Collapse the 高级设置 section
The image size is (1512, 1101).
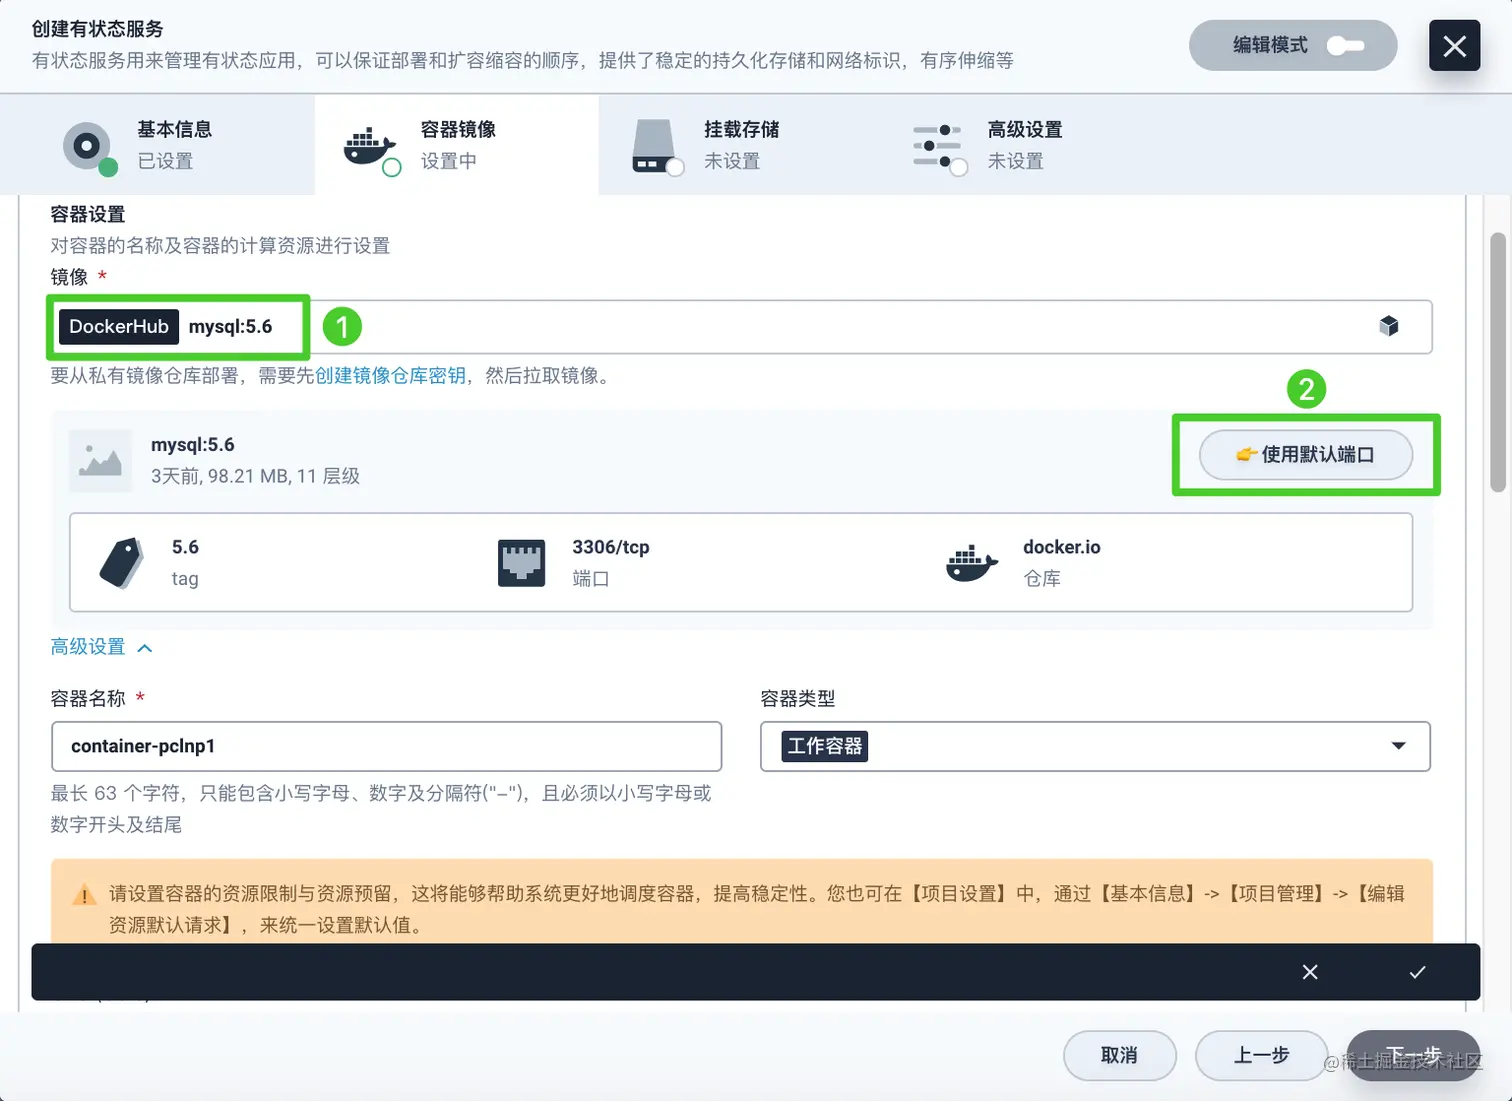(101, 647)
